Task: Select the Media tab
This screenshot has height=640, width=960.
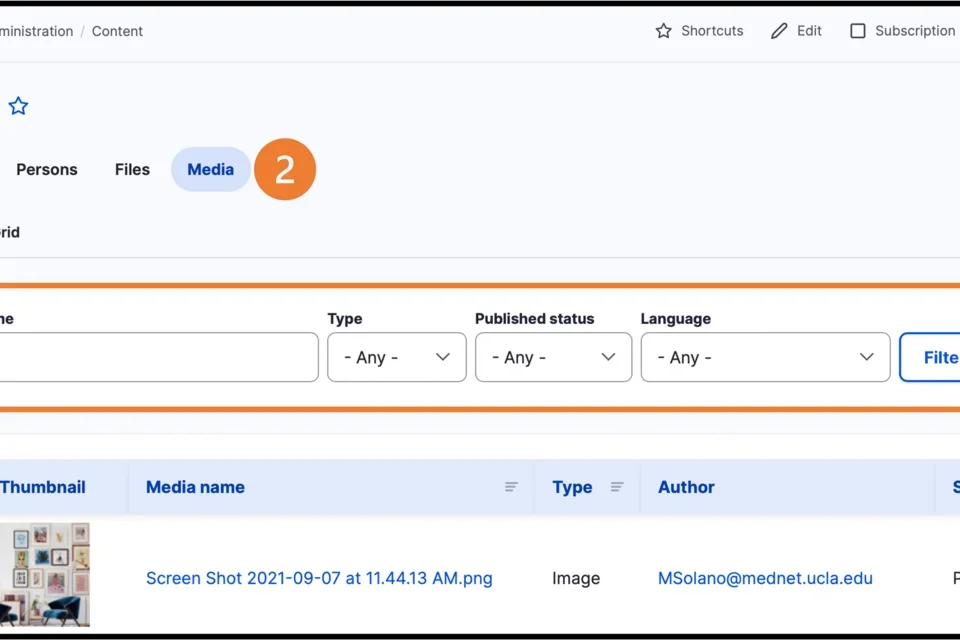Action: (x=210, y=169)
